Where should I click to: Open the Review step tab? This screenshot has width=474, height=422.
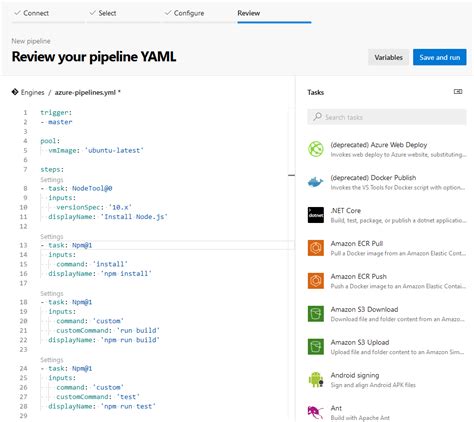pyautogui.click(x=249, y=13)
